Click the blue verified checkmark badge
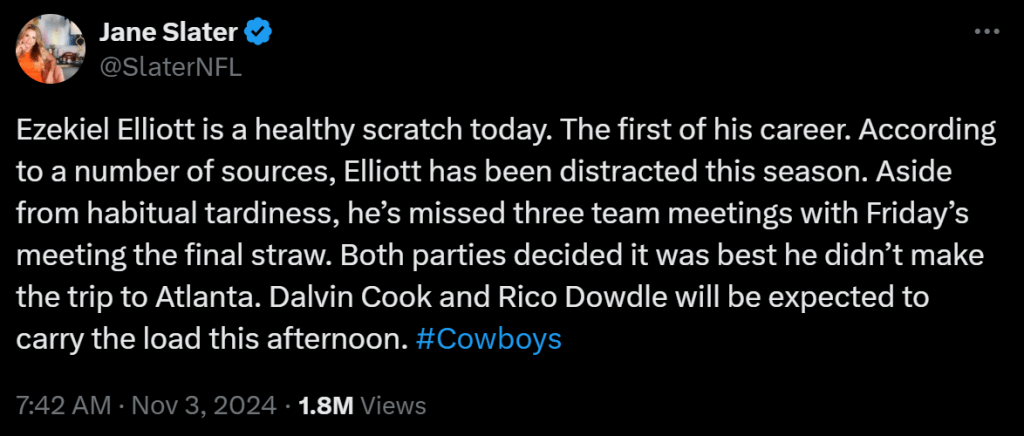The width and height of the screenshot is (1024, 436). tap(260, 34)
